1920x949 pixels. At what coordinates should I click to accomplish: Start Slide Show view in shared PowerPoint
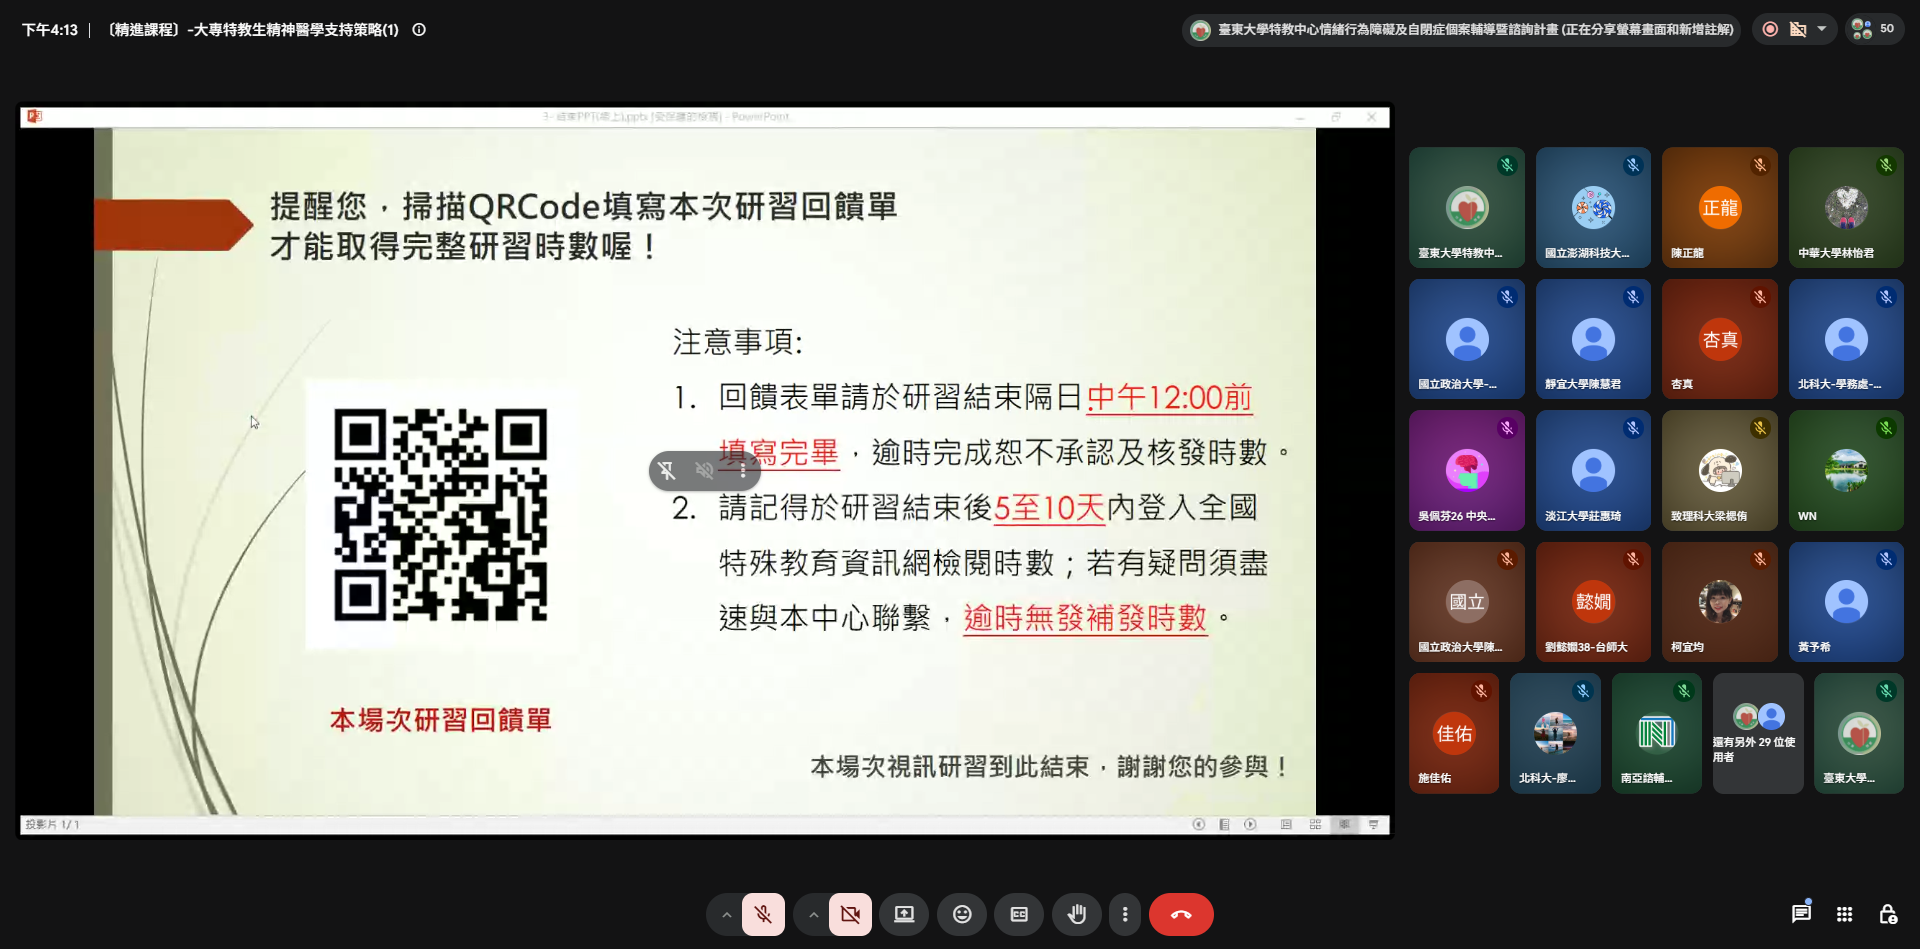click(1373, 825)
